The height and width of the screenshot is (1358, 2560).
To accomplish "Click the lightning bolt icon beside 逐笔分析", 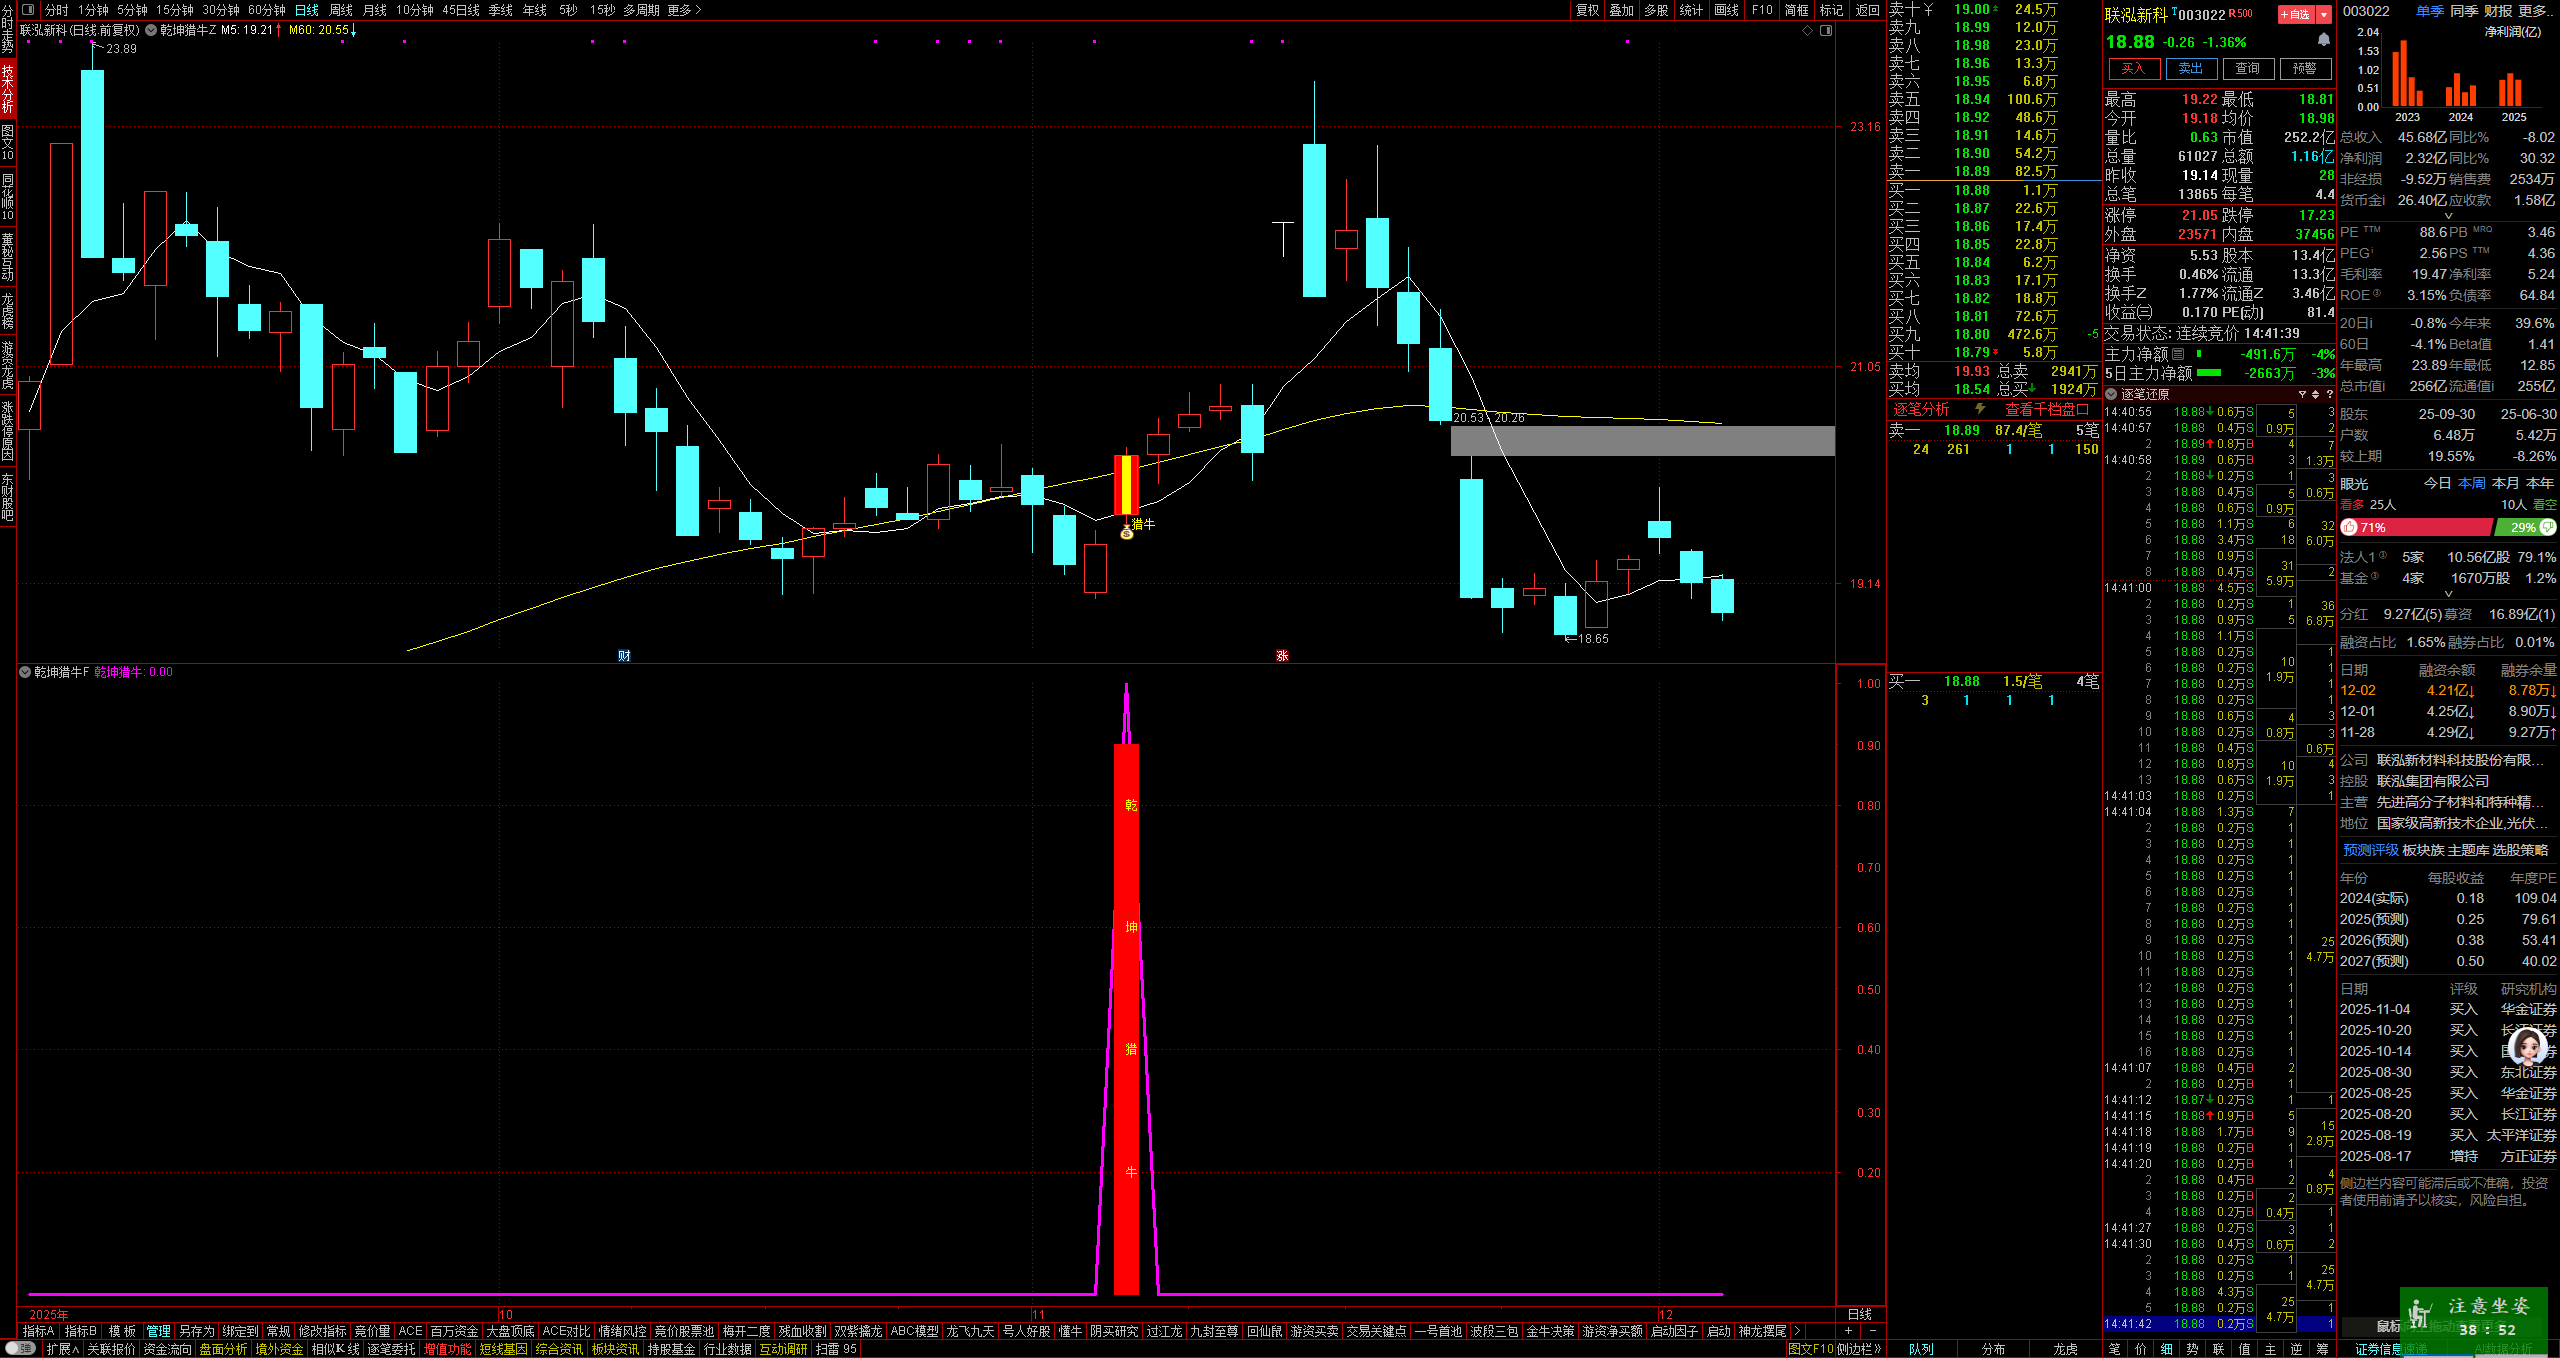I will coord(1979,409).
